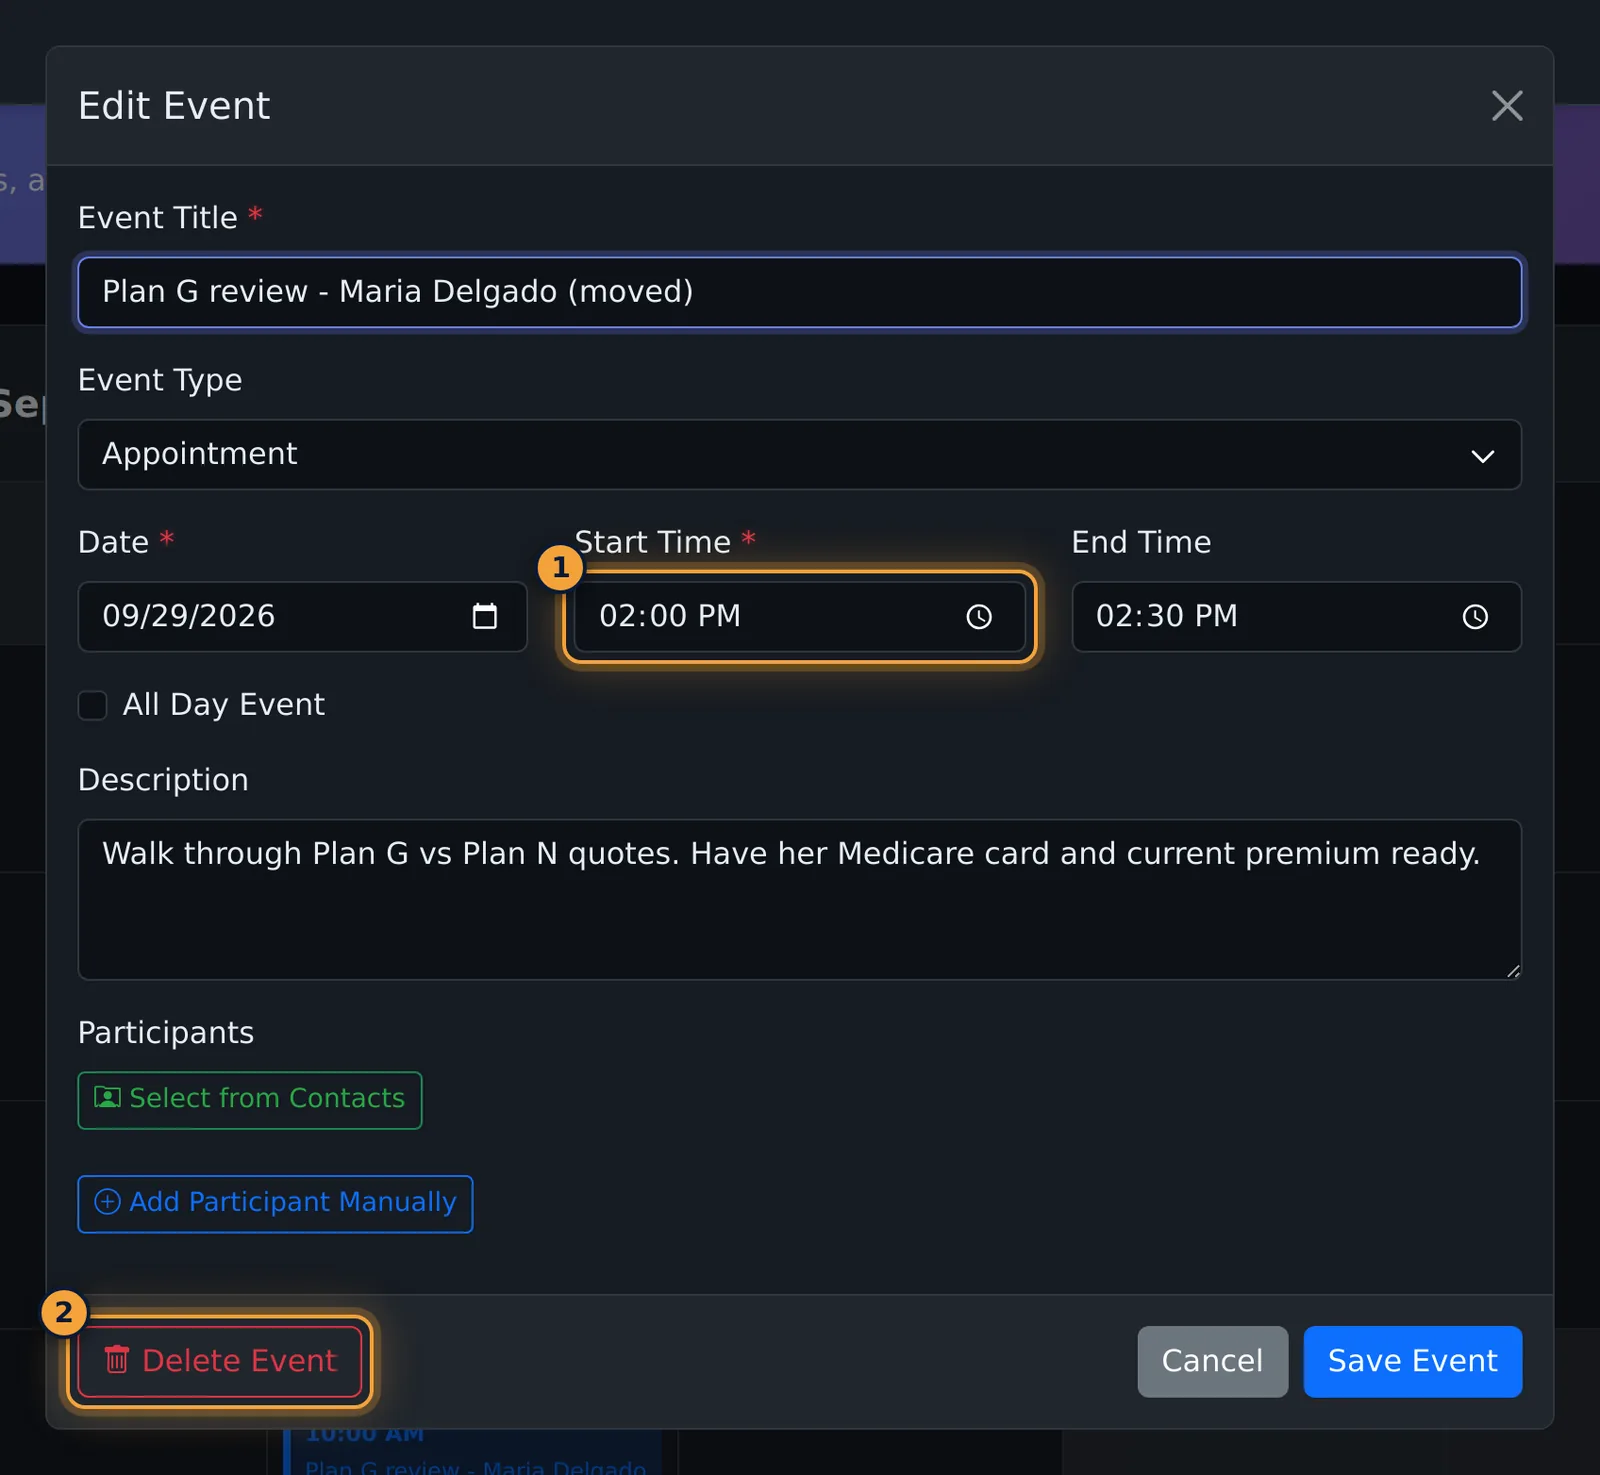Open the Start Time clock picker
This screenshot has width=1600, height=1475.
(979, 617)
